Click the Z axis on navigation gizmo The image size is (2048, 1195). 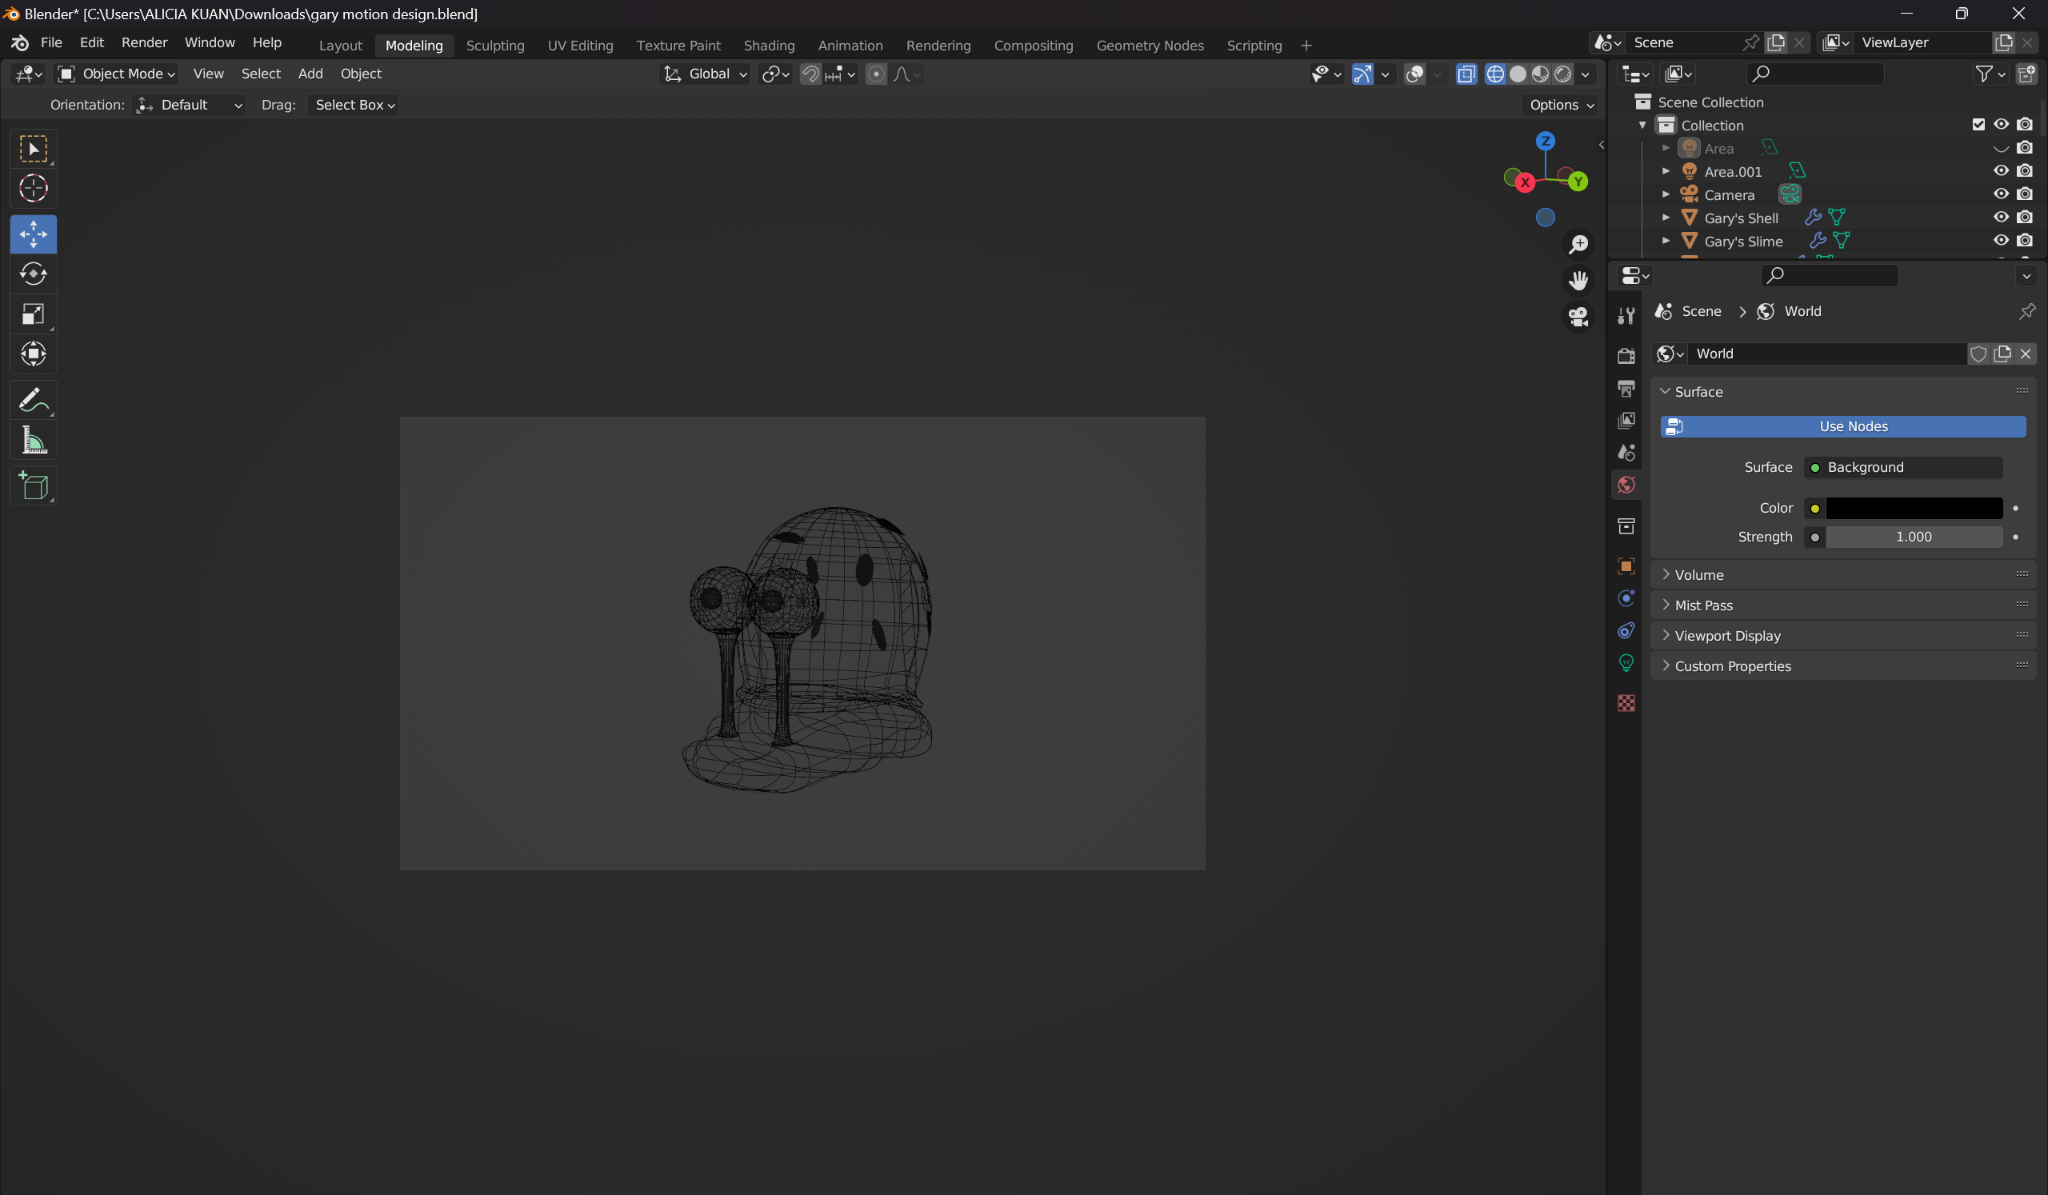[1546, 141]
